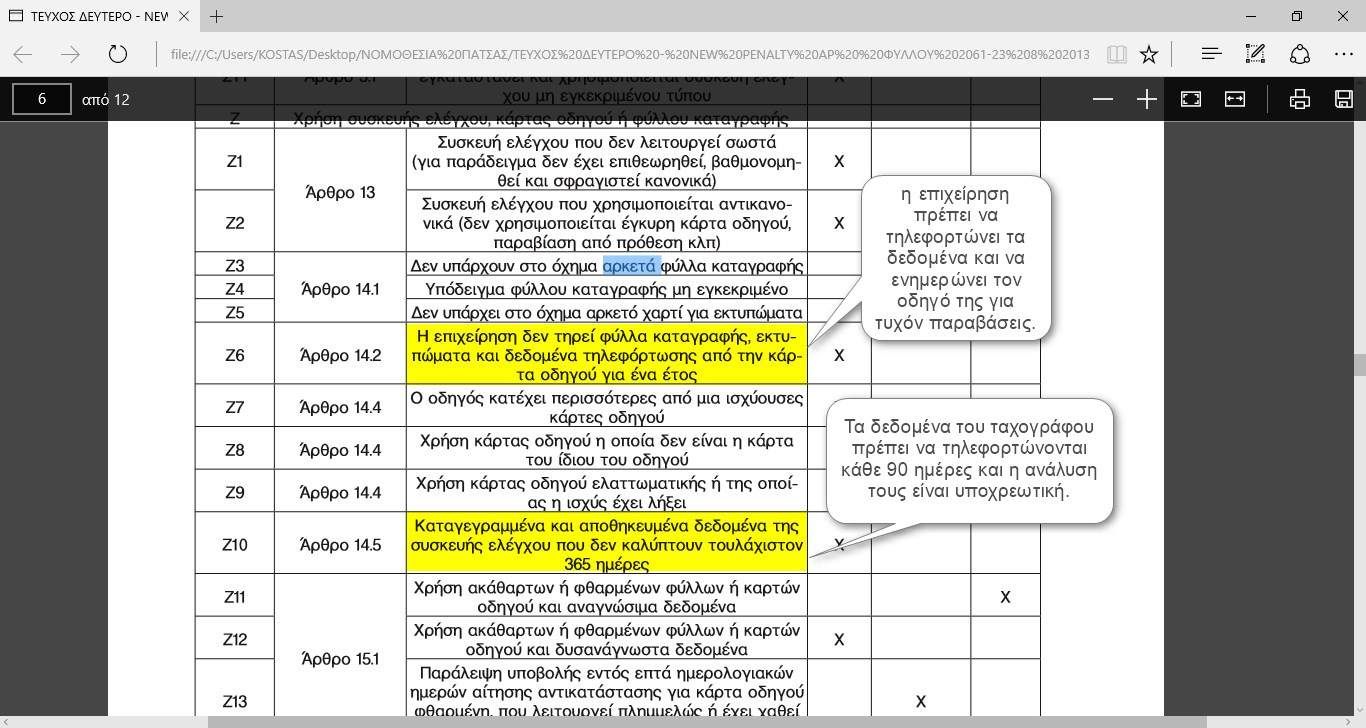
Task: Click the X mark in Z1 row
Action: pos(839,160)
